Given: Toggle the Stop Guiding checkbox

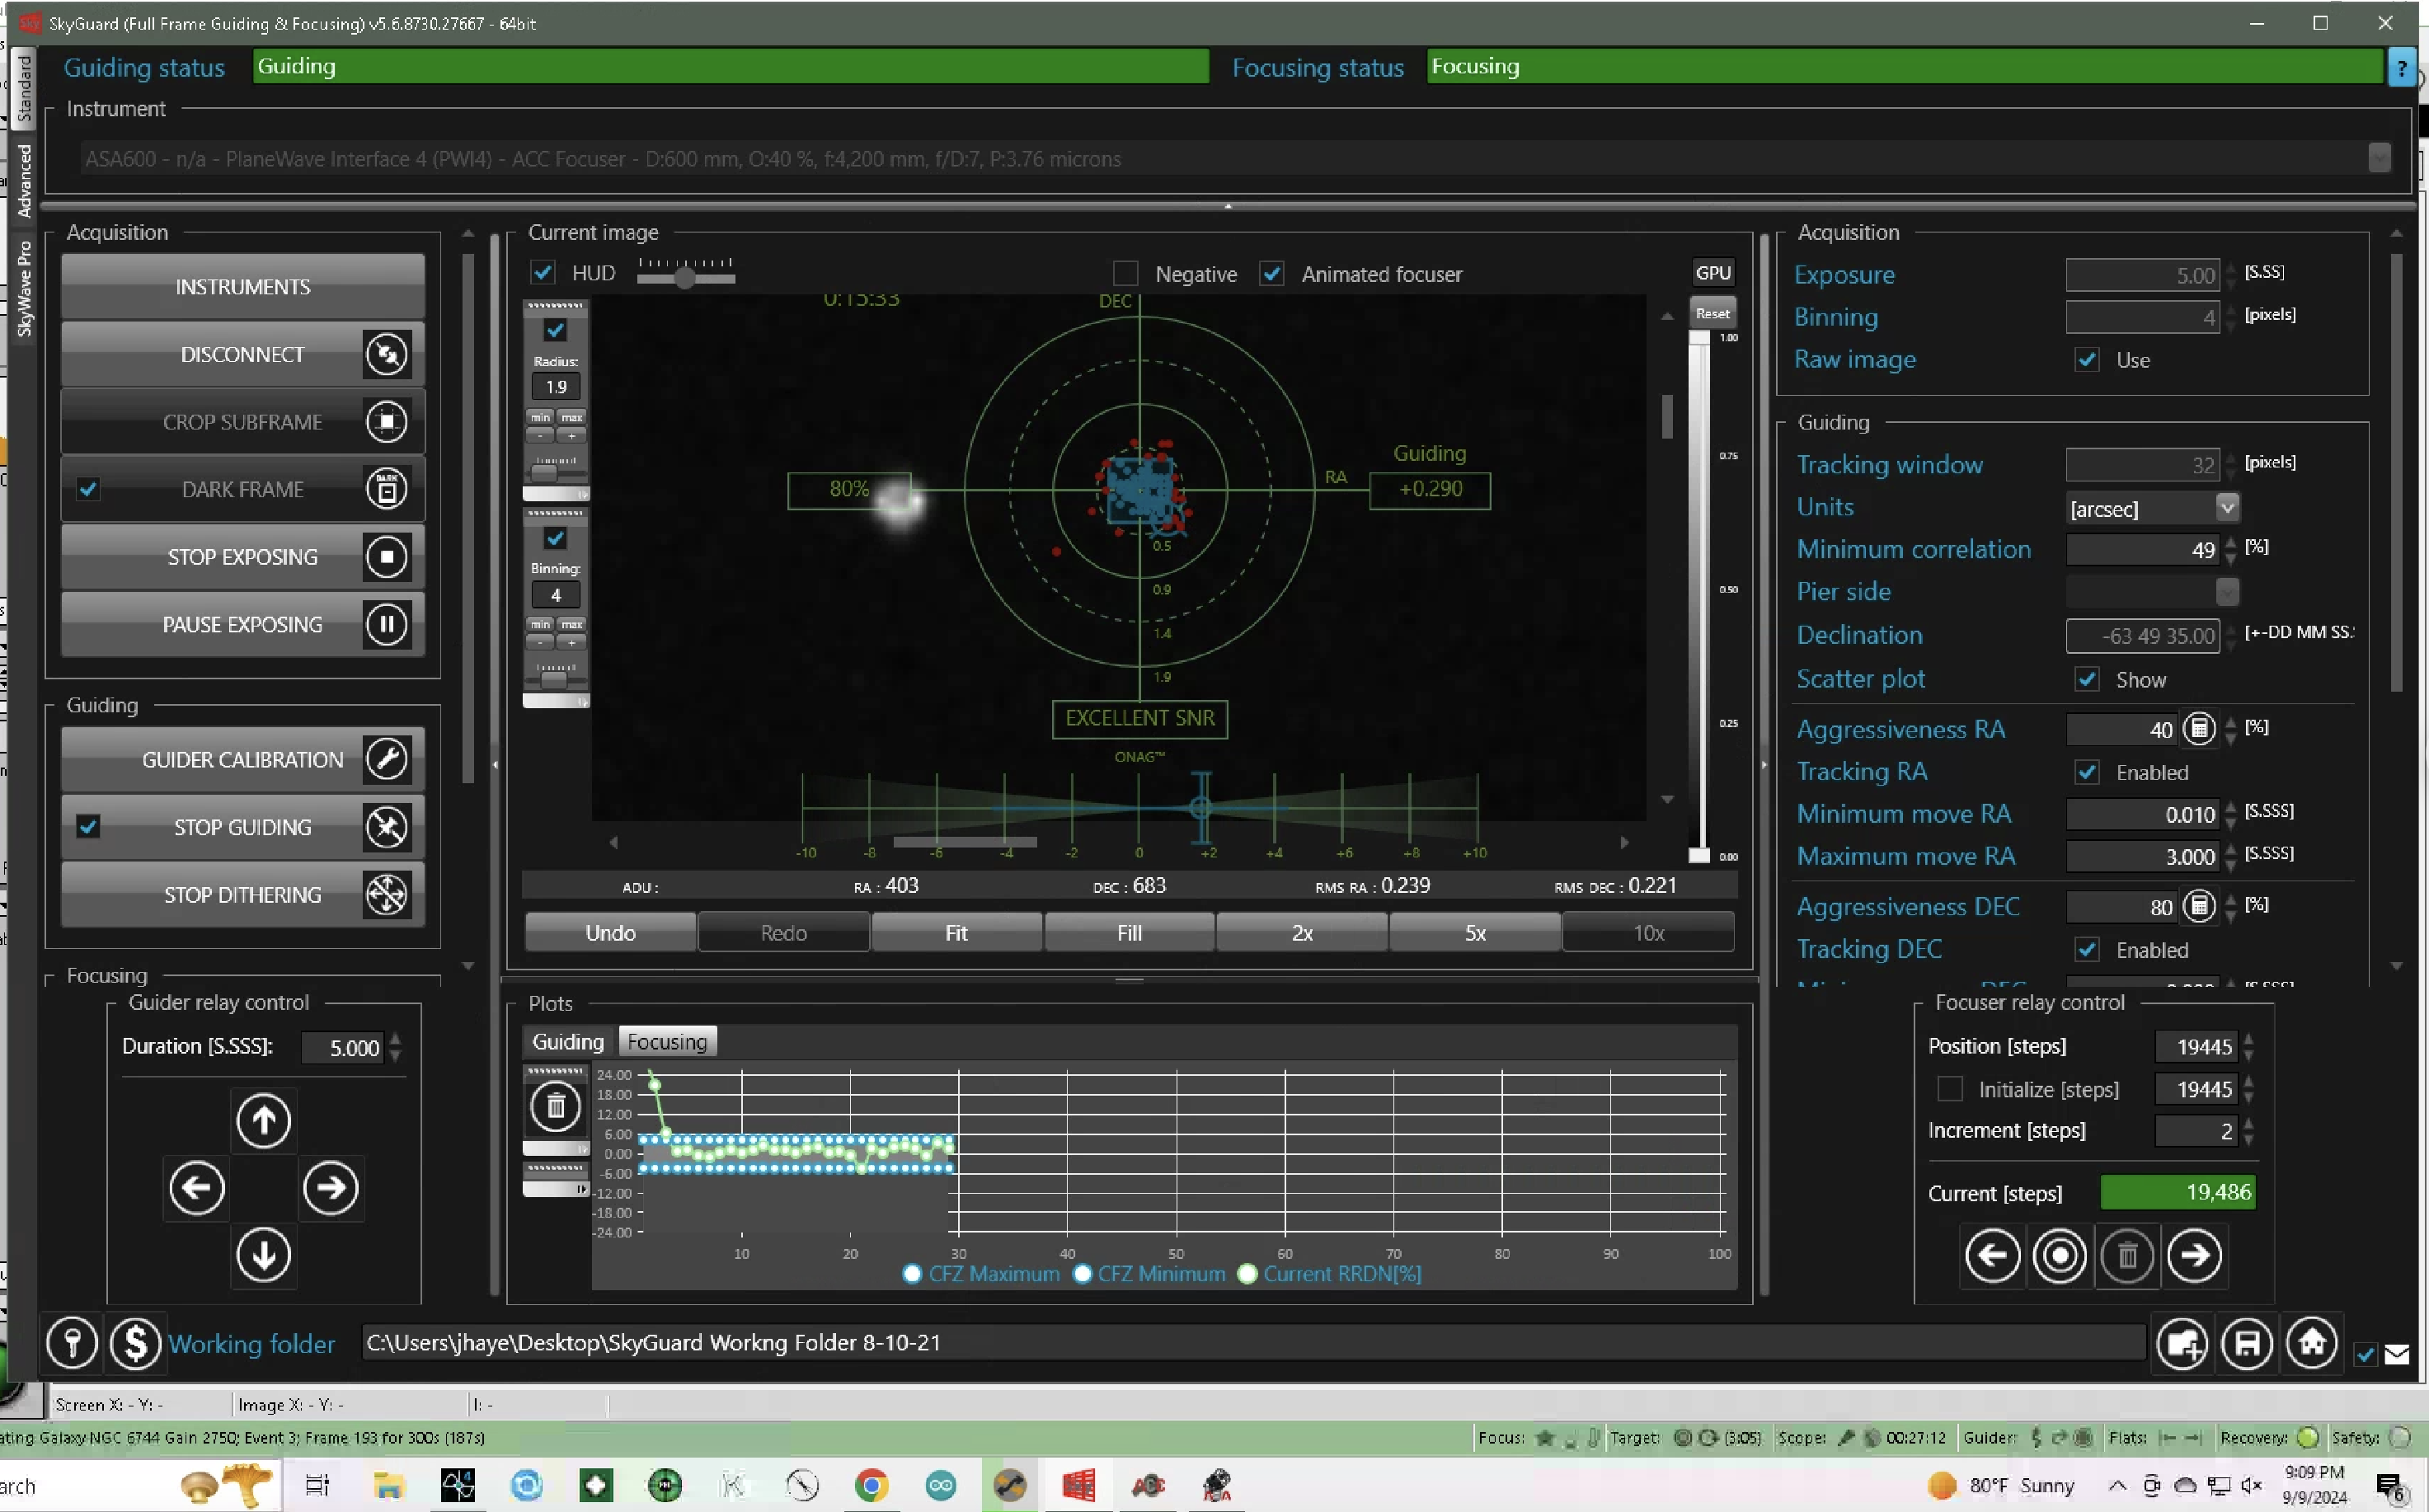Looking at the screenshot, I should [88, 826].
